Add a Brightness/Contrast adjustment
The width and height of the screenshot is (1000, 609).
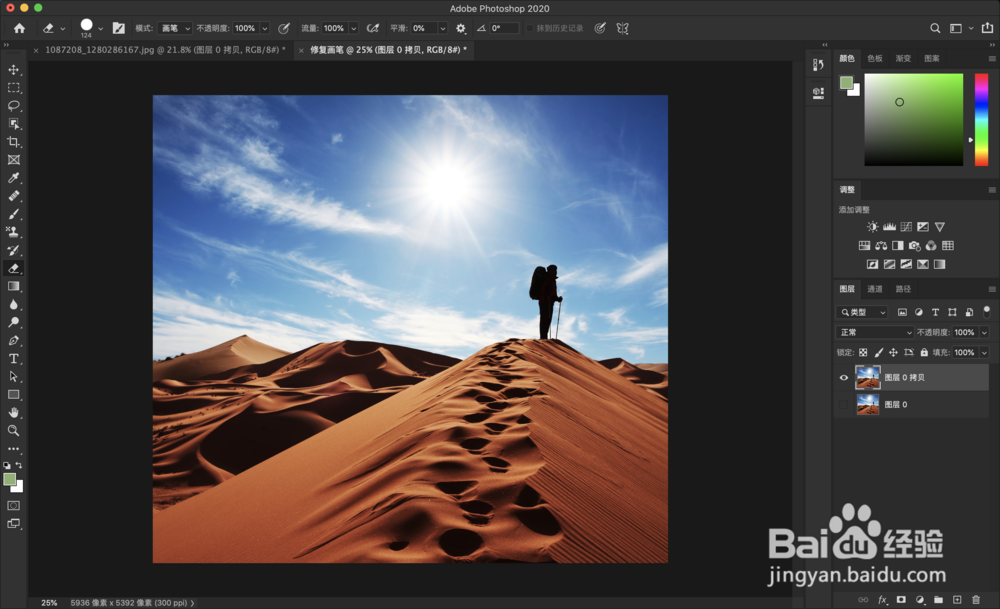point(872,226)
